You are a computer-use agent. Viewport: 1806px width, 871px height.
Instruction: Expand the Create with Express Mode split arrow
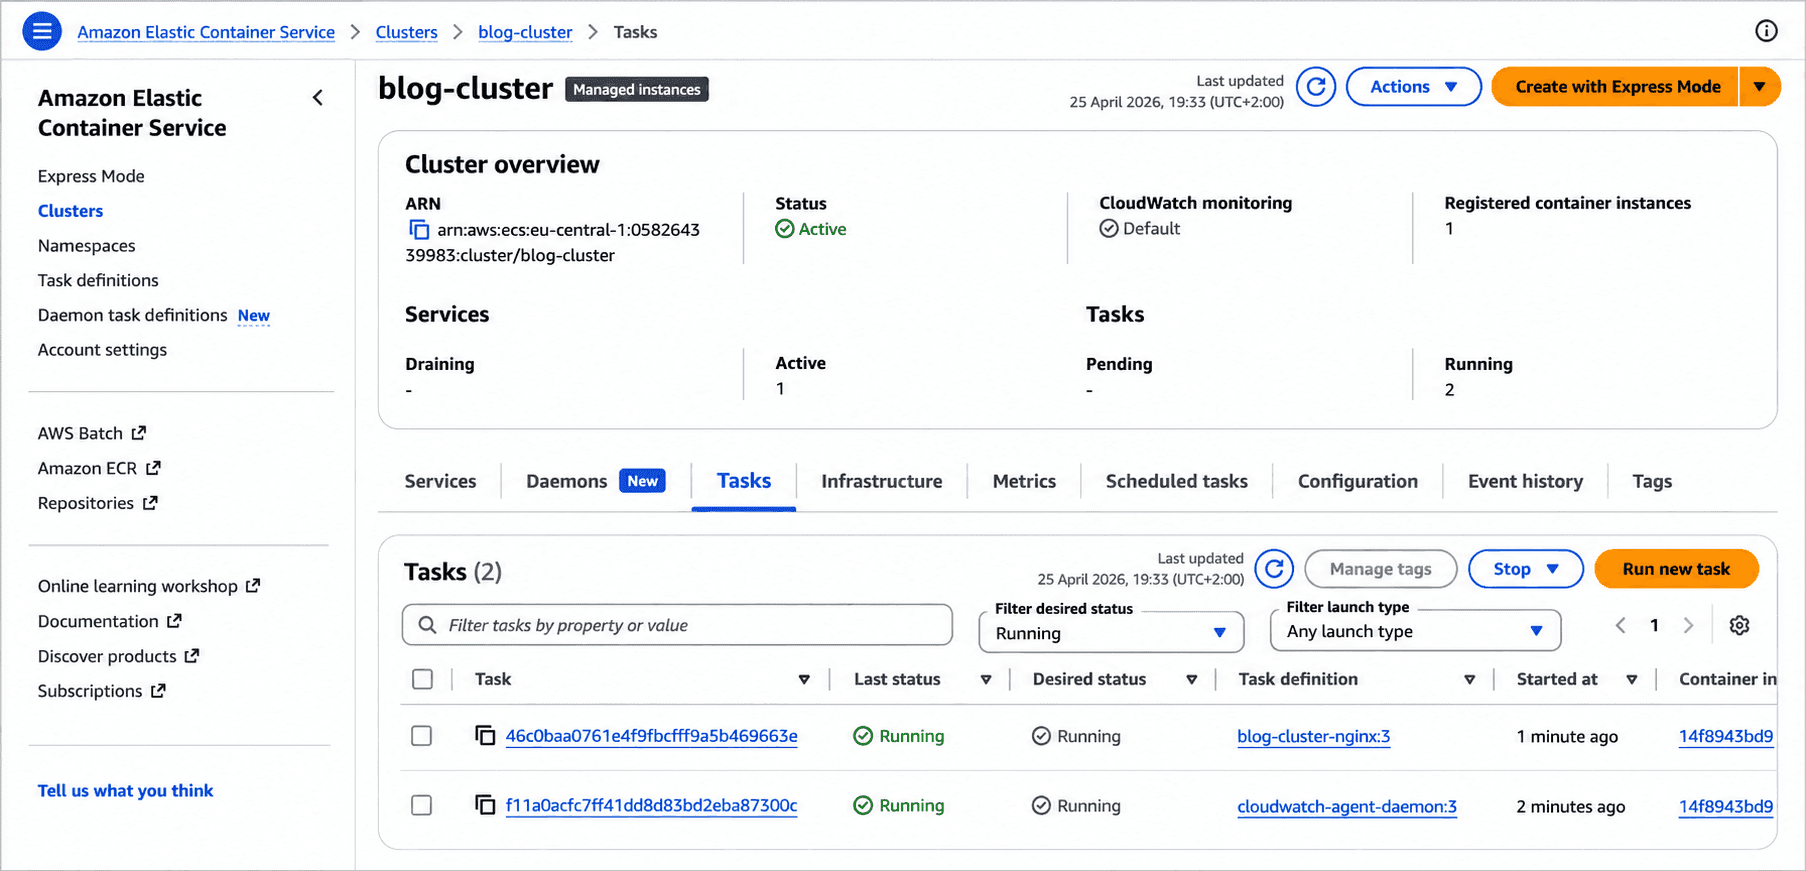(x=1760, y=87)
